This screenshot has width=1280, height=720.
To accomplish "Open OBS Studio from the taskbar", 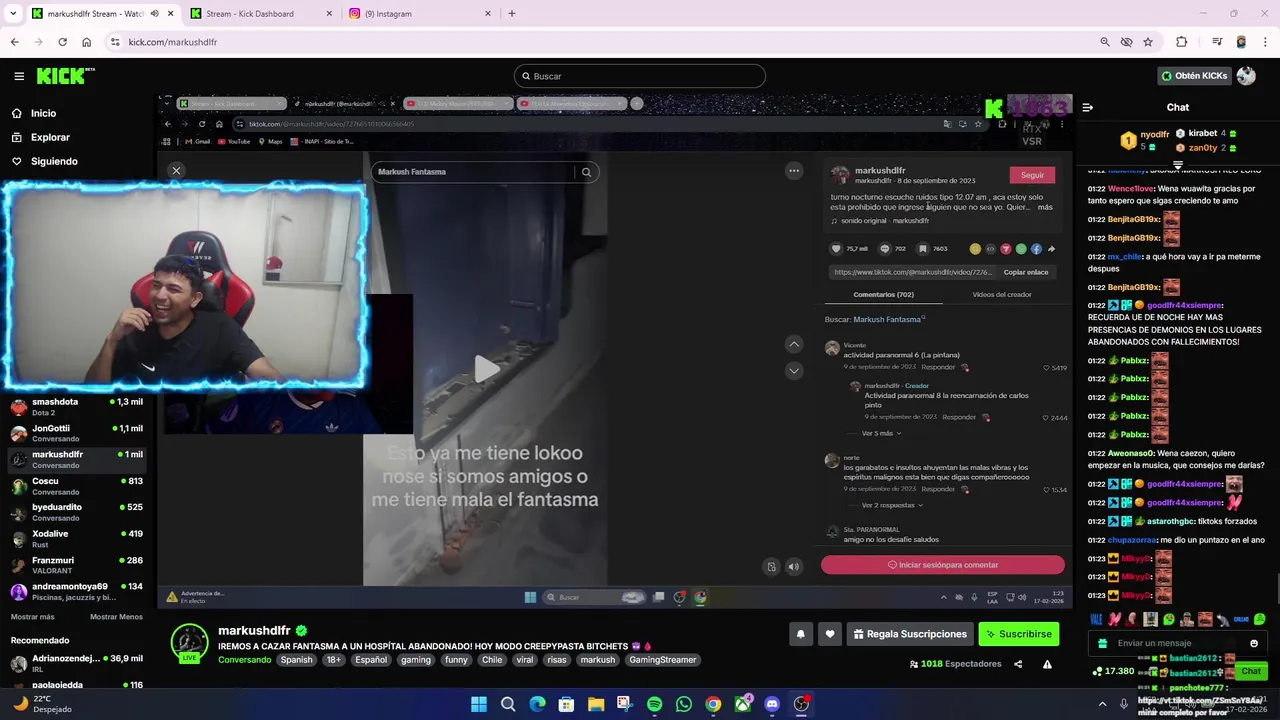I will click(801, 704).
